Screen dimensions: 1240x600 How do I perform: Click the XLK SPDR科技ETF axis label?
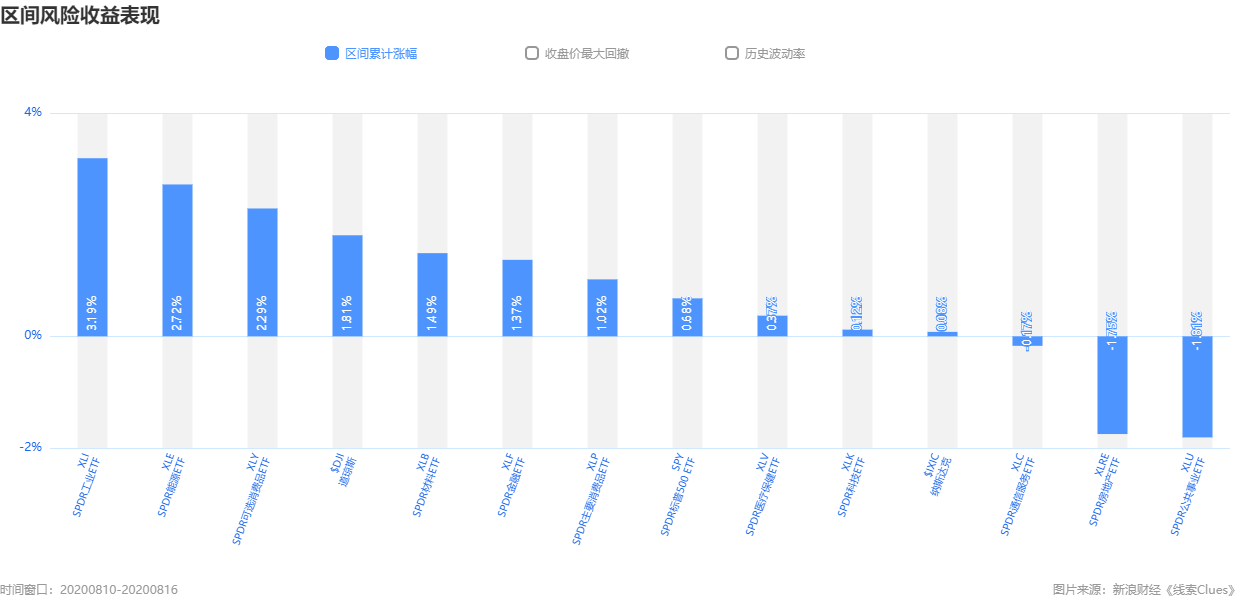pyautogui.click(x=852, y=485)
